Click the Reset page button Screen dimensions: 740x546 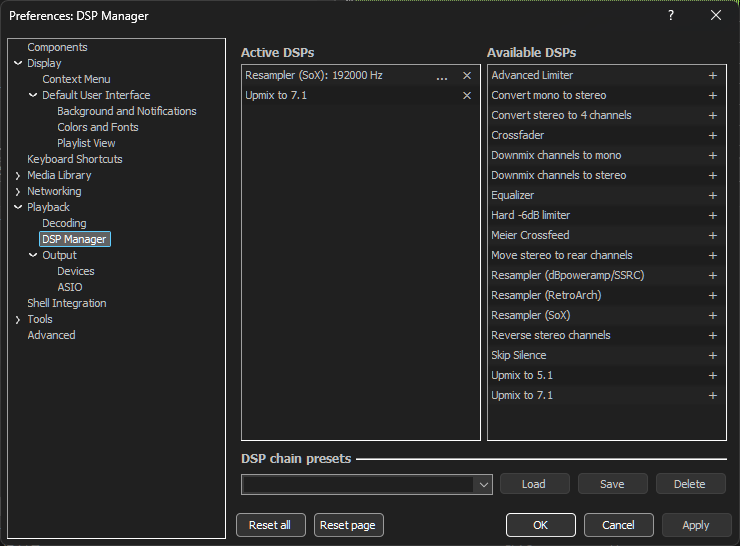coord(348,525)
